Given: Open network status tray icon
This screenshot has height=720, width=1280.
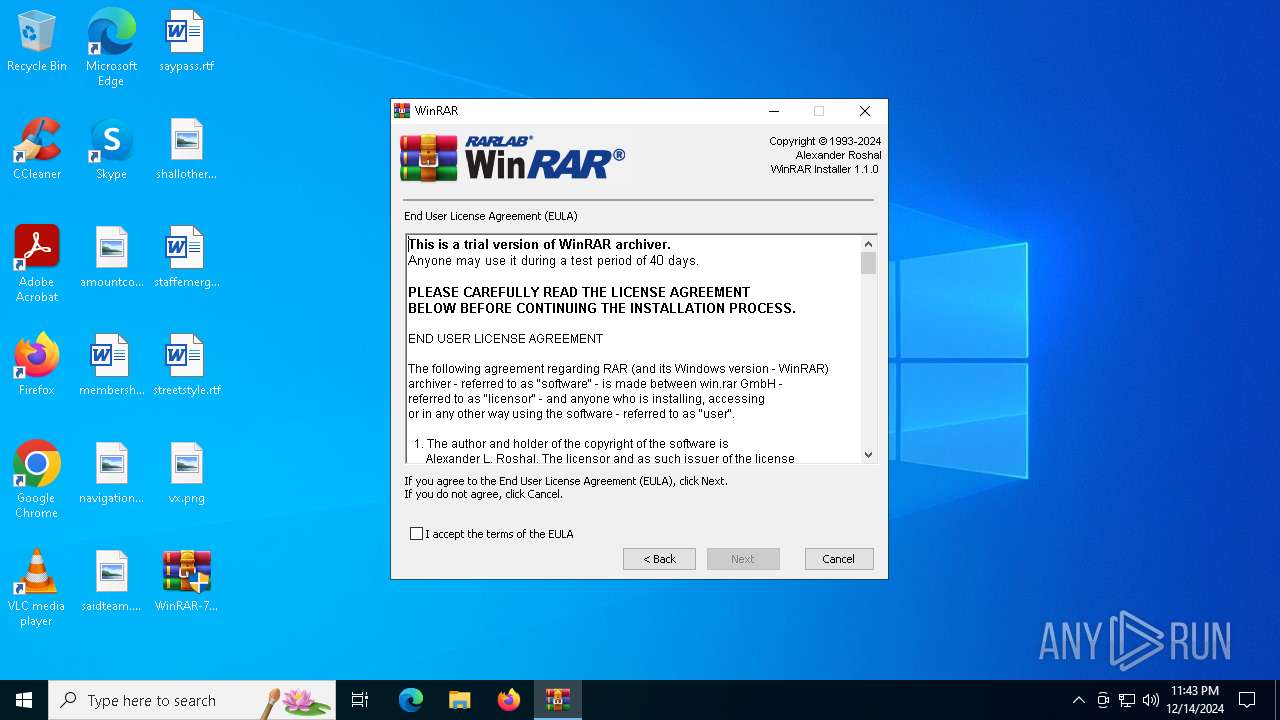Looking at the screenshot, I should point(1127,700).
